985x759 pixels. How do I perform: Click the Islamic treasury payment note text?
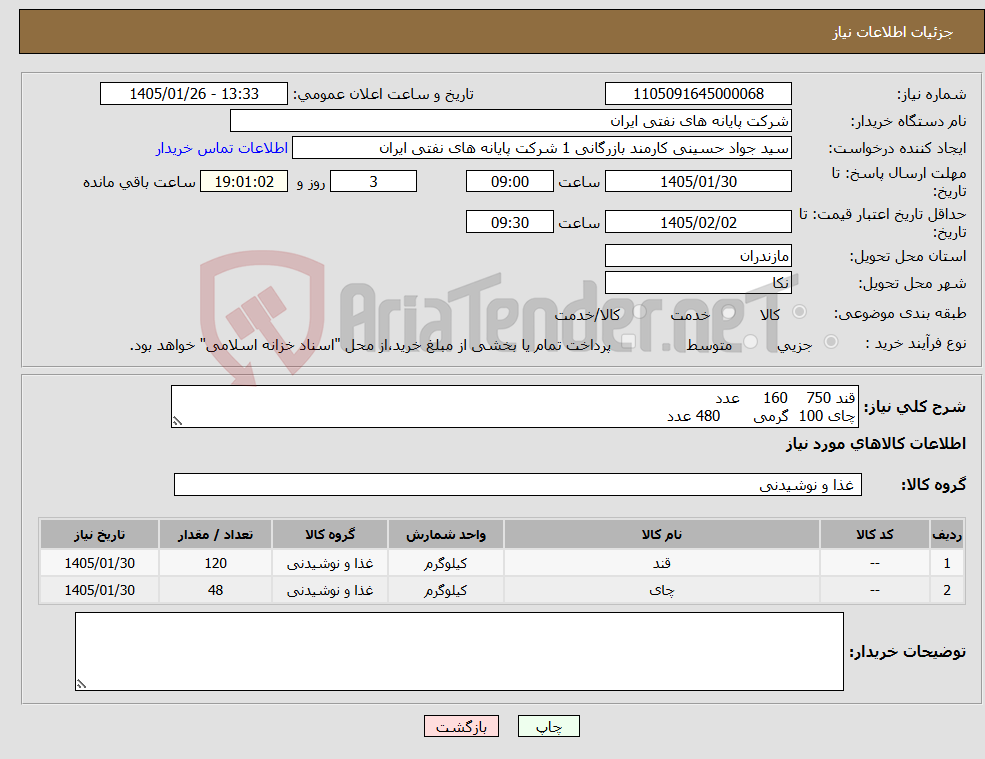(370, 345)
